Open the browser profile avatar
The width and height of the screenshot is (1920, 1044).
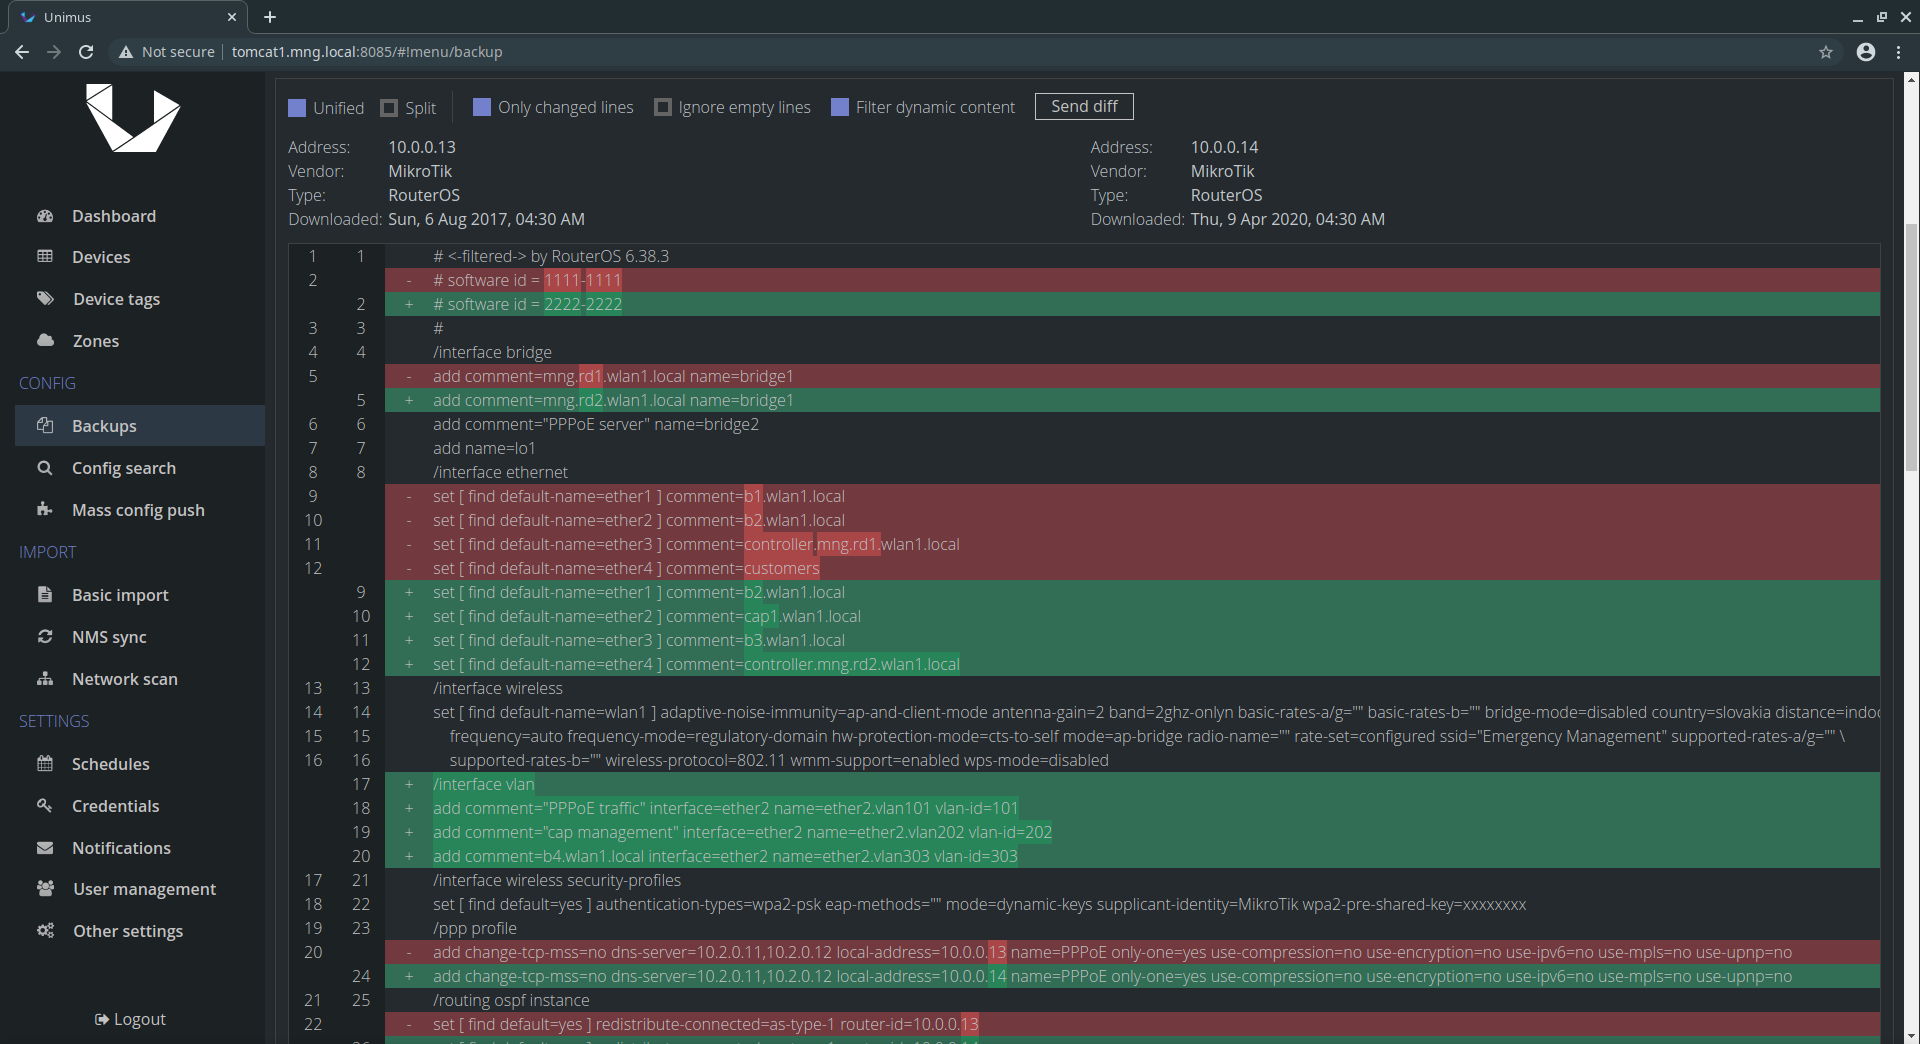[1866, 52]
